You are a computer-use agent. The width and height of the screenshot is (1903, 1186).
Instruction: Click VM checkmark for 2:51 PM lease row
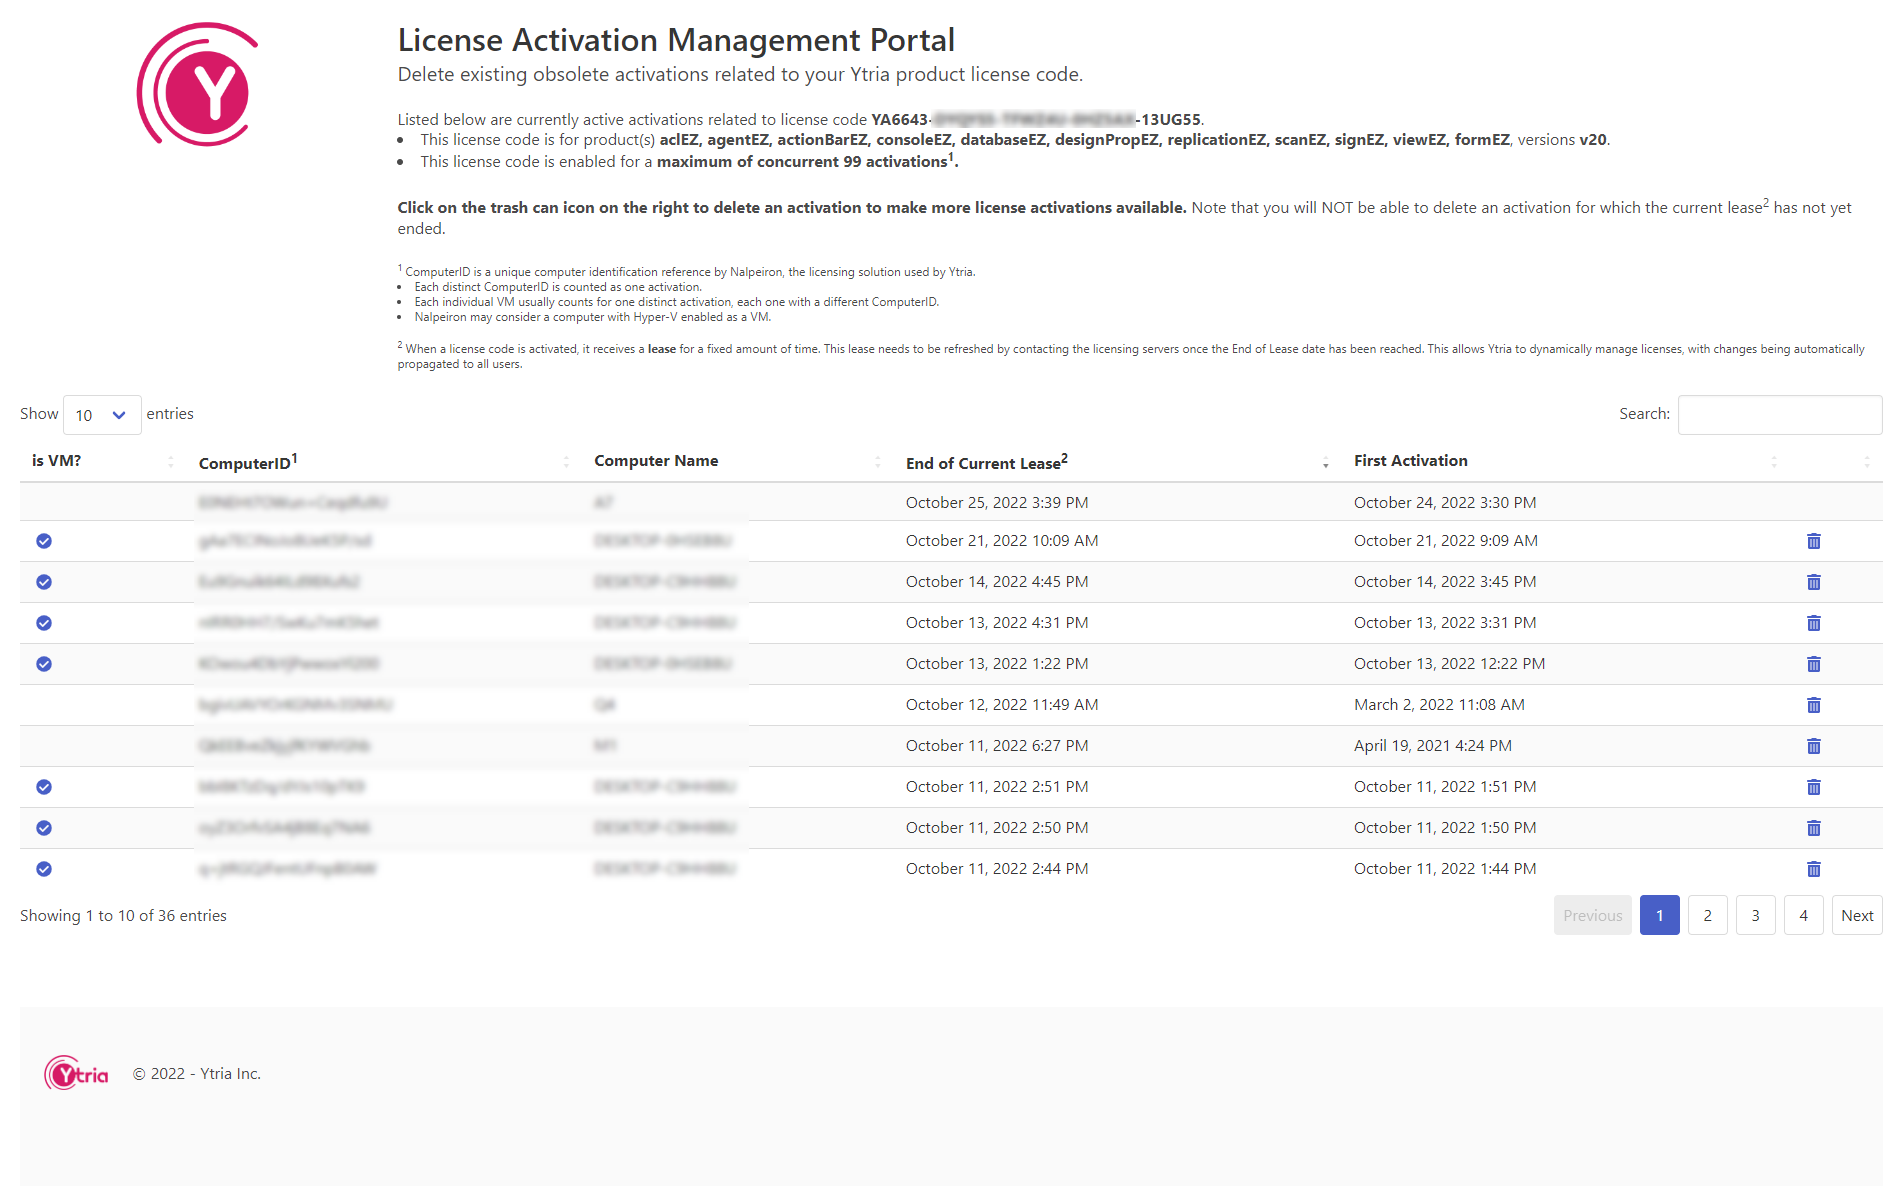click(x=44, y=787)
